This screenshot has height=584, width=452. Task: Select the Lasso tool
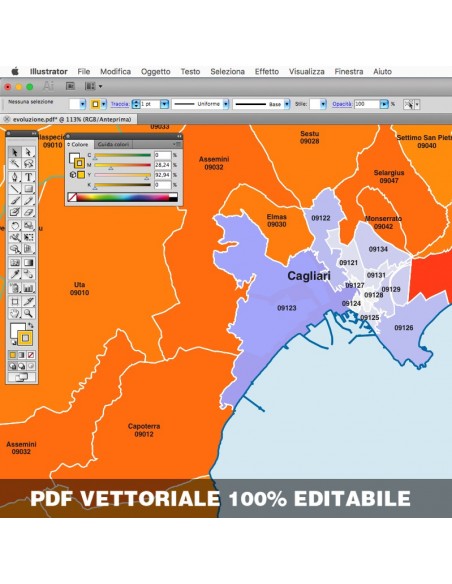tap(28, 164)
